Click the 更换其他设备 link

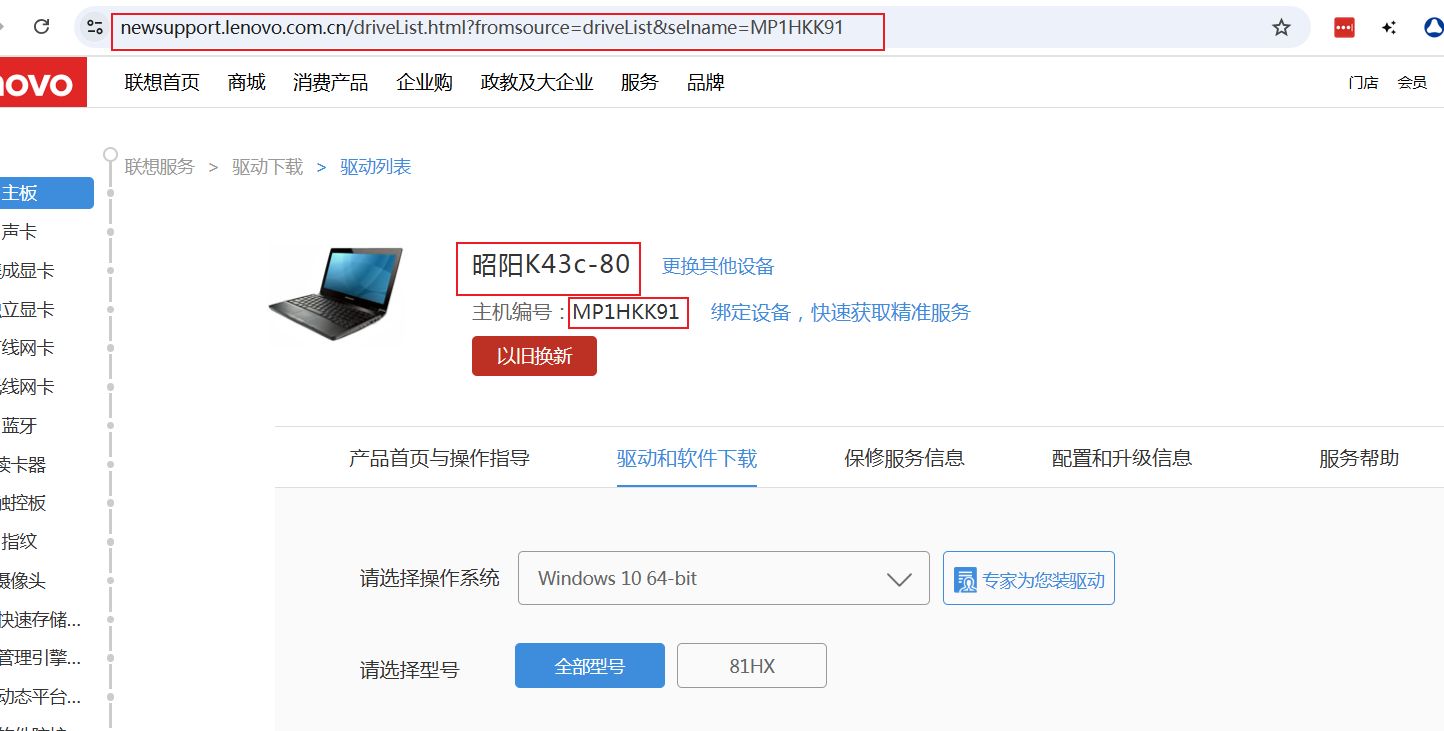718,266
